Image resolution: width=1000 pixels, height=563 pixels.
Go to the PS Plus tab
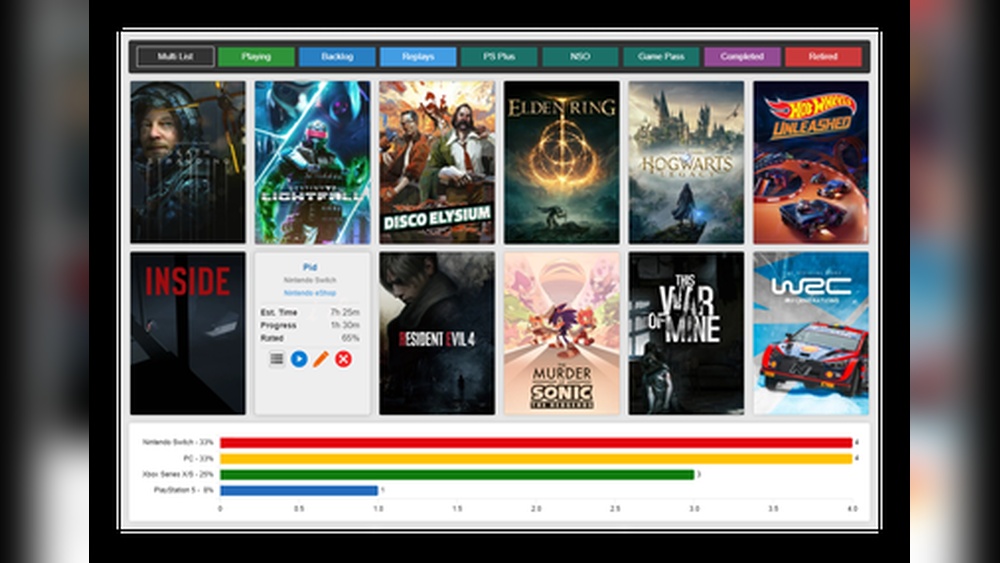(x=499, y=57)
